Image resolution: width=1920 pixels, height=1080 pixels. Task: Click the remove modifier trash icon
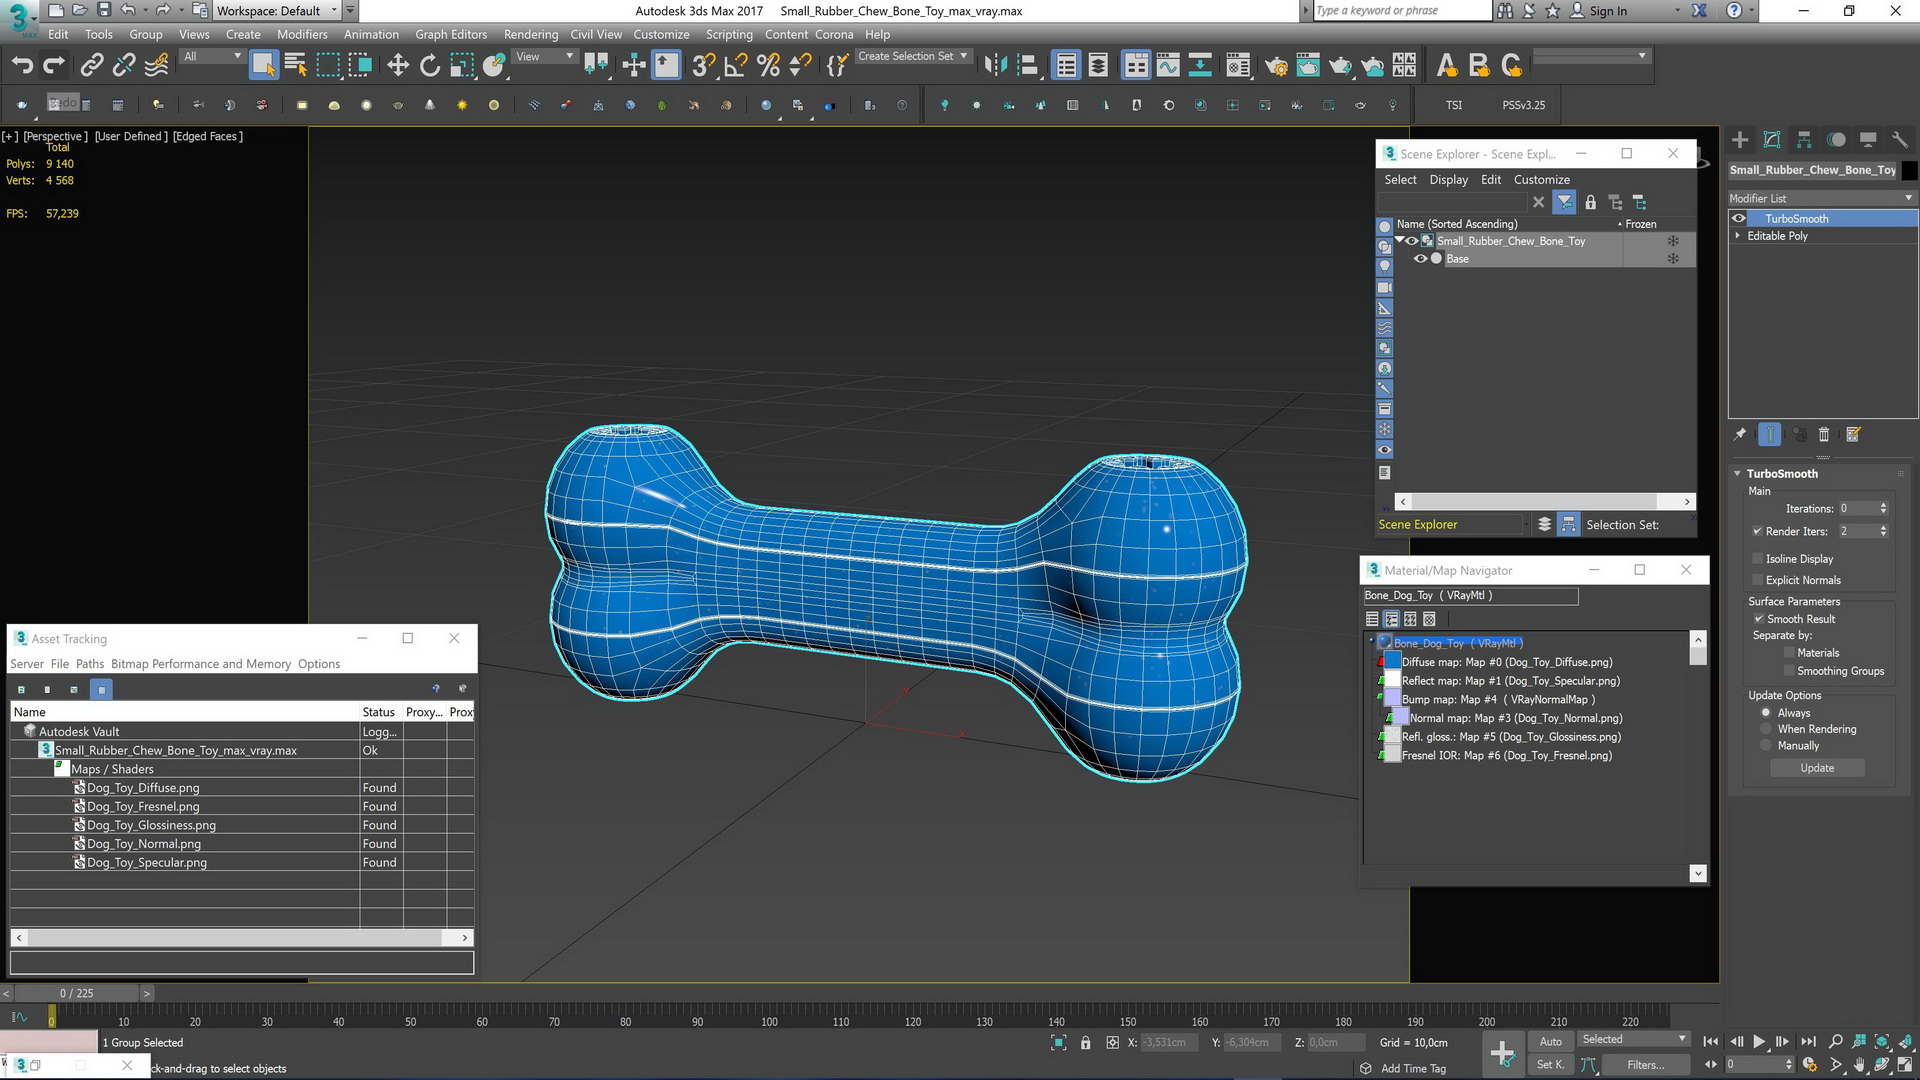(x=1824, y=435)
